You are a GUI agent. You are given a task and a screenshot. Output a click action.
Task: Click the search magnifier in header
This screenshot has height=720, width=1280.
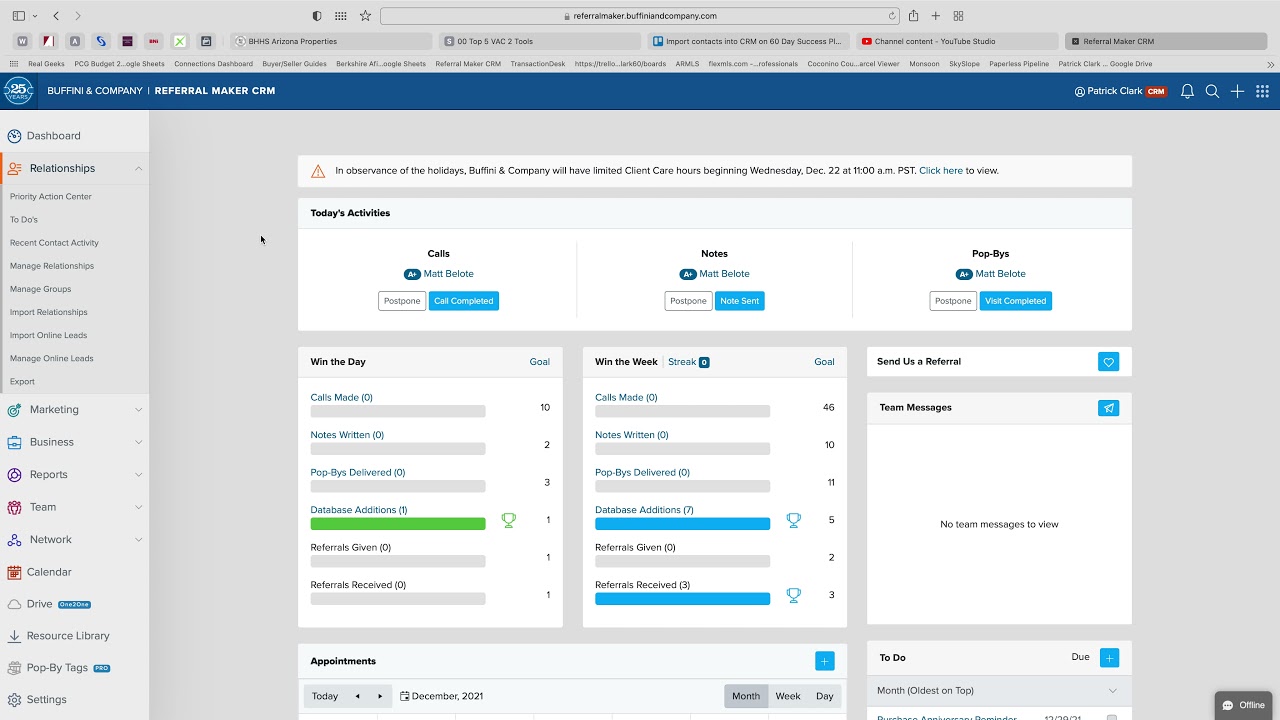pyautogui.click(x=1212, y=91)
